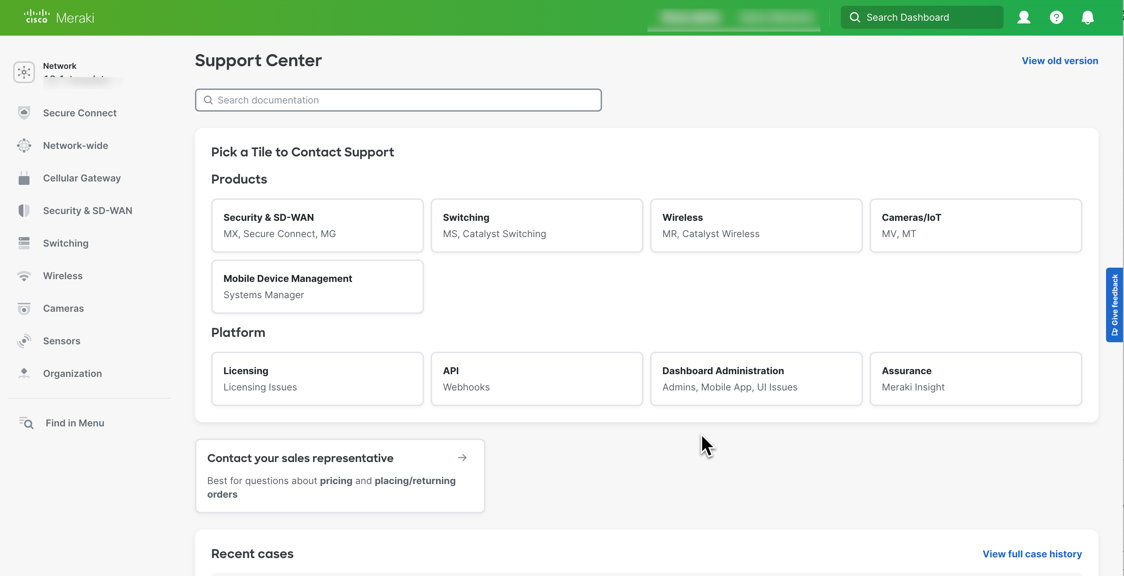Click the Search documentation field
The height and width of the screenshot is (576, 1124).
coord(398,100)
